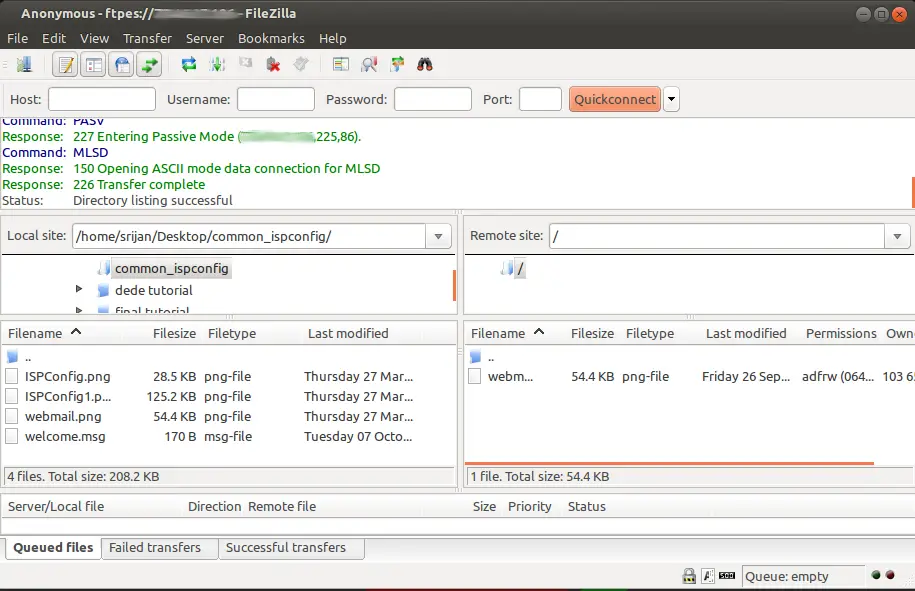This screenshot has width=915, height=591.
Task: Disconnect from the current server
Action: pos(273,65)
